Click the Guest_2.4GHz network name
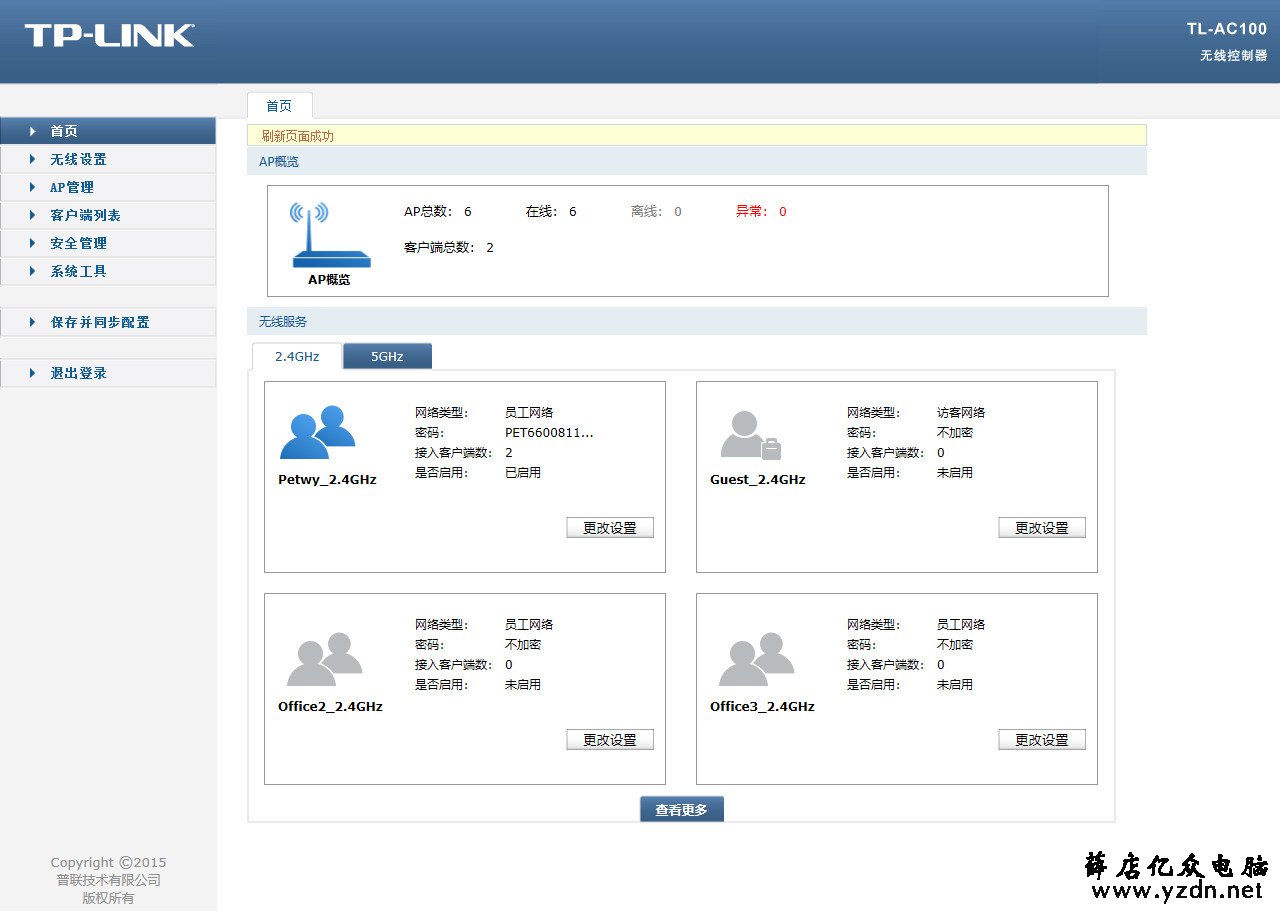This screenshot has width=1280, height=911. [x=758, y=480]
